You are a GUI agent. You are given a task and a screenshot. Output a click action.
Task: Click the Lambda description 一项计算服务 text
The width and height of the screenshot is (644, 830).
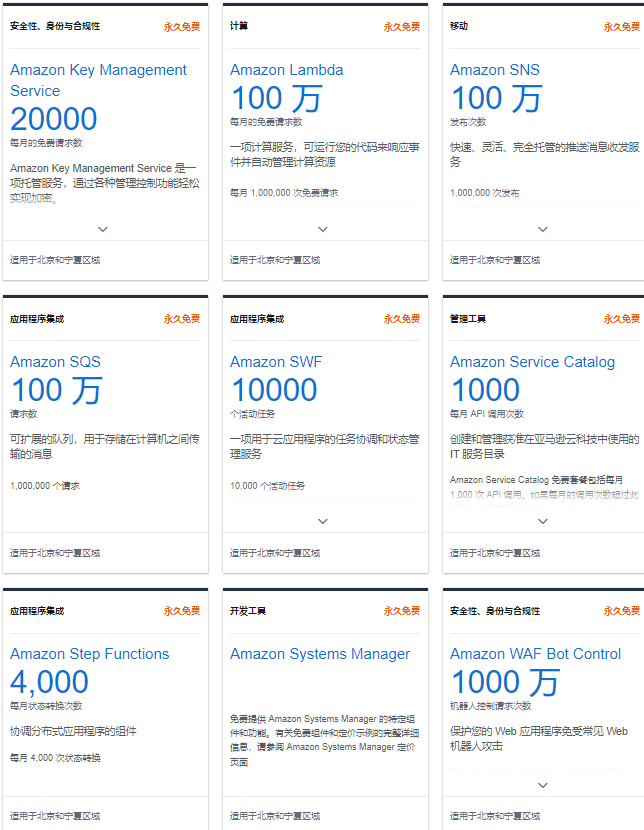324,155
